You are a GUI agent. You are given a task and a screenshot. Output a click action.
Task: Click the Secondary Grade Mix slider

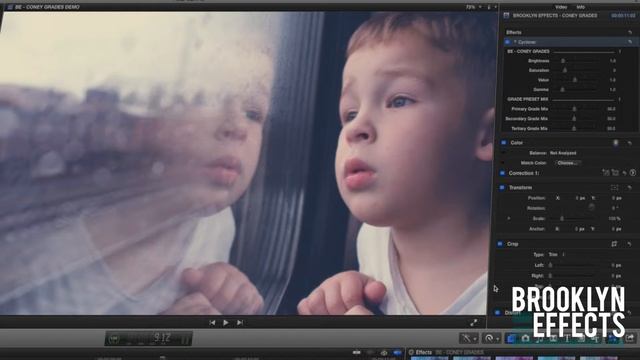[575, 119]
